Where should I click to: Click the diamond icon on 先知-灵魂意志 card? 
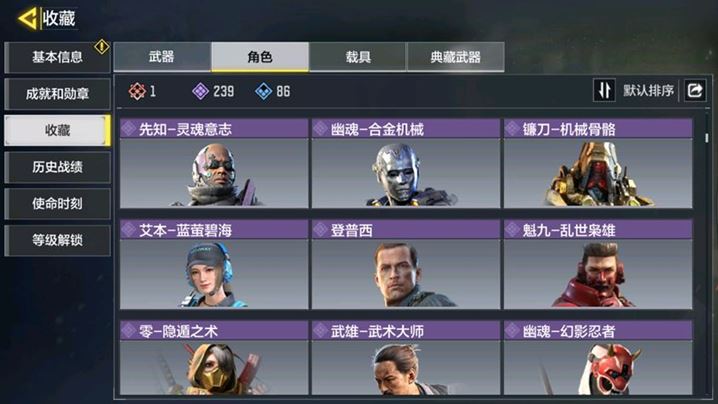click(x=129, y=129)
